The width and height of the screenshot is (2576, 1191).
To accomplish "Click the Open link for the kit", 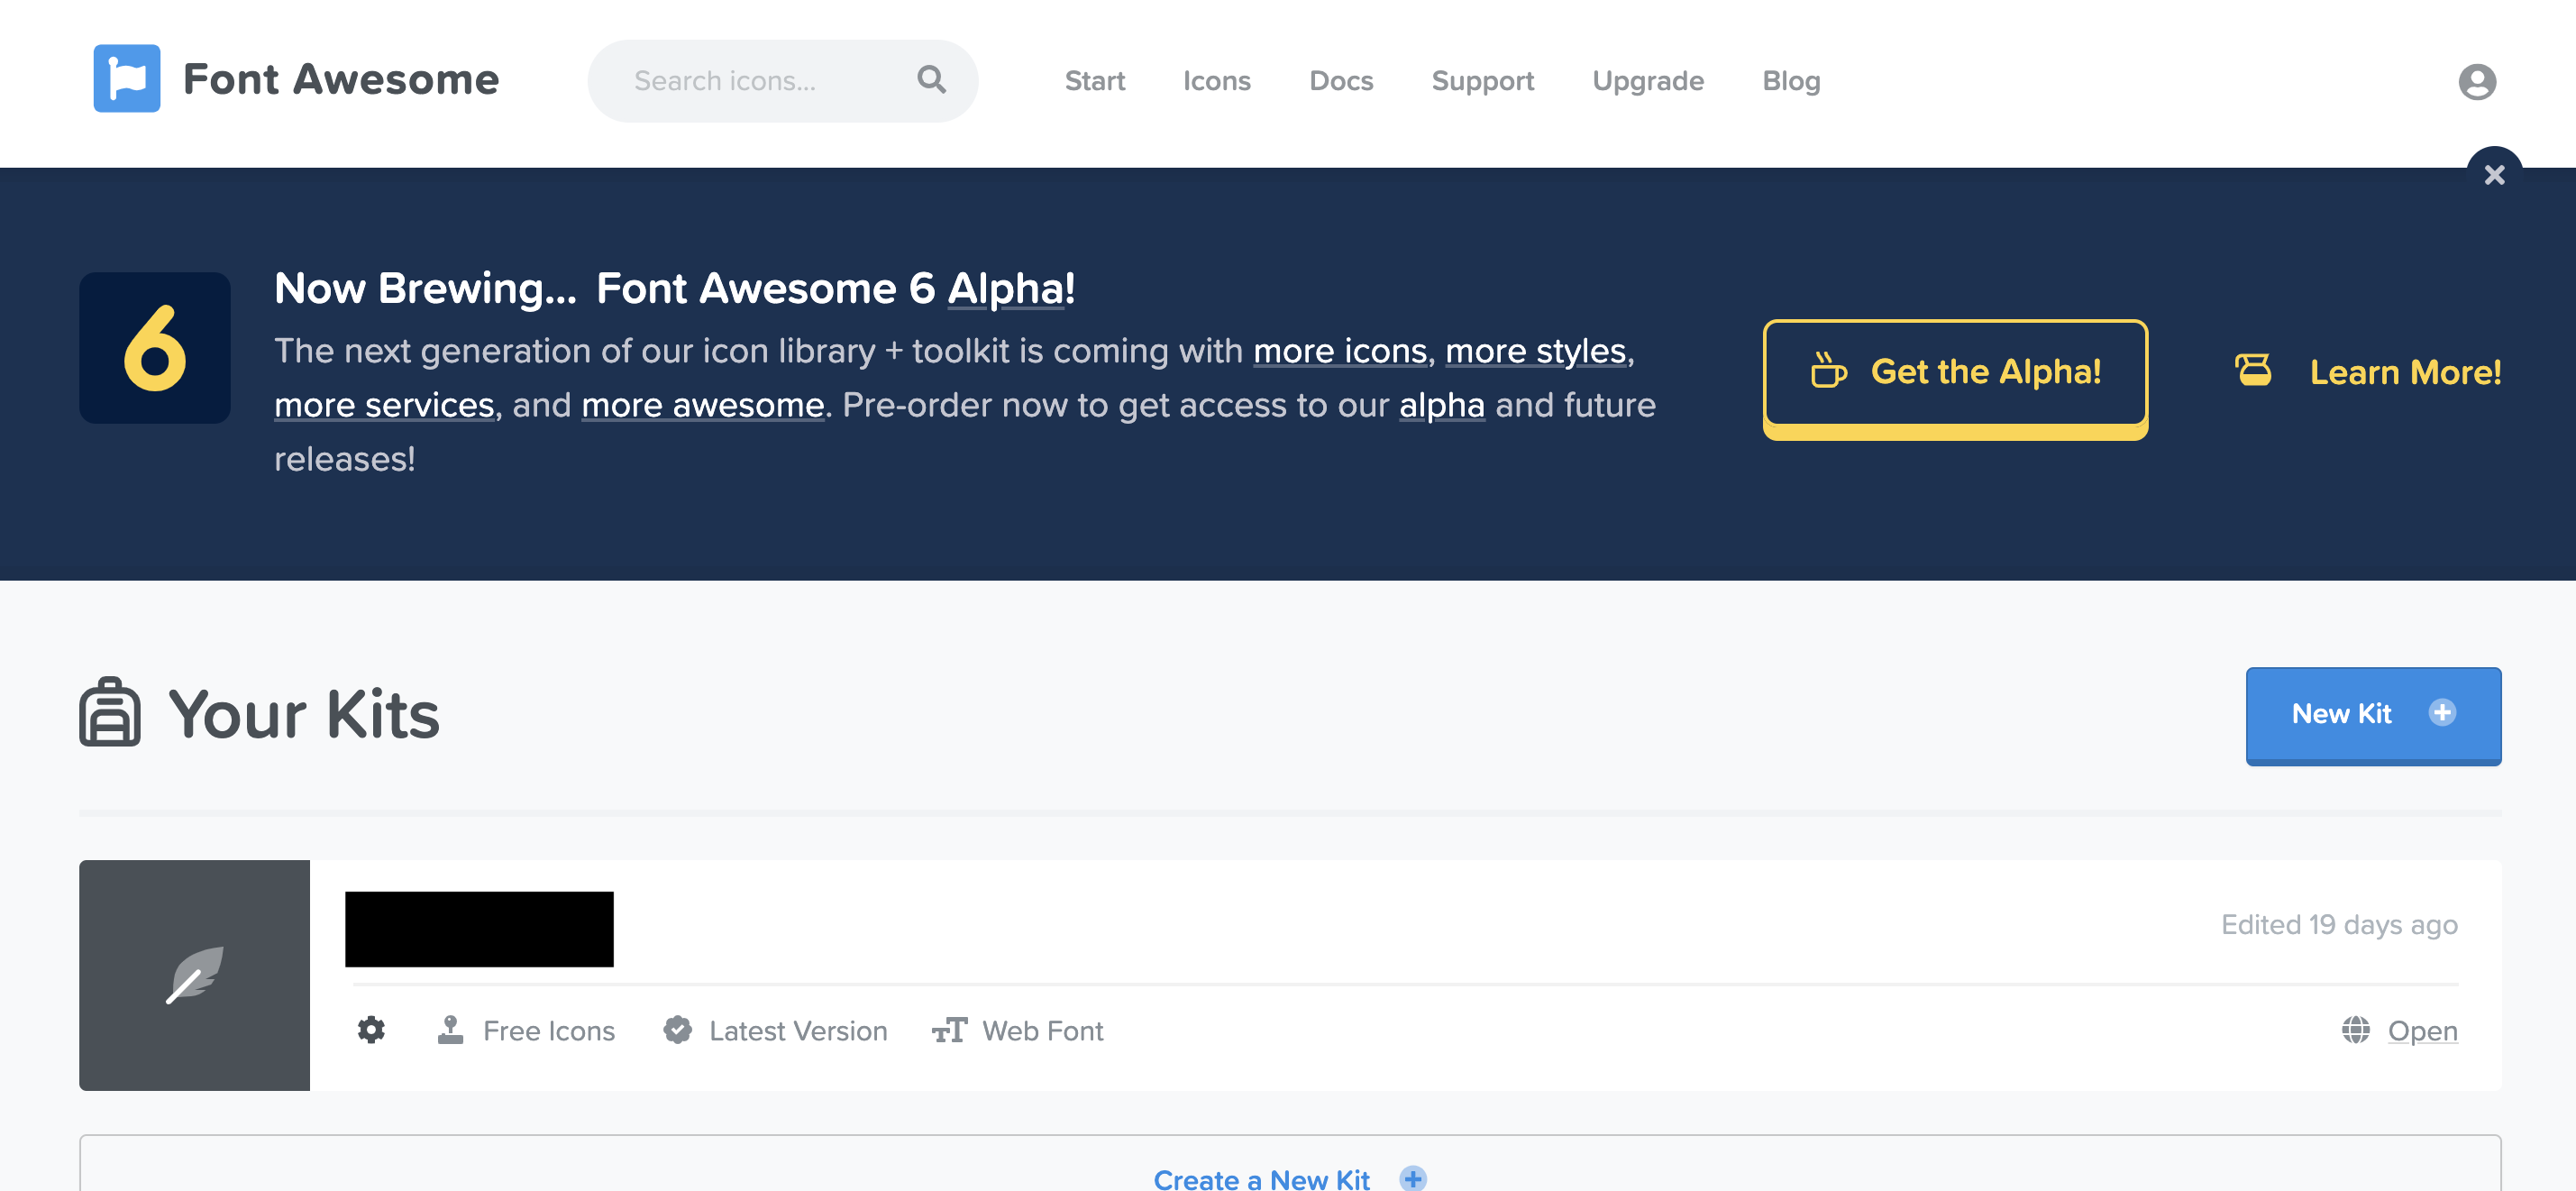I will (x=2421, y=1031).
